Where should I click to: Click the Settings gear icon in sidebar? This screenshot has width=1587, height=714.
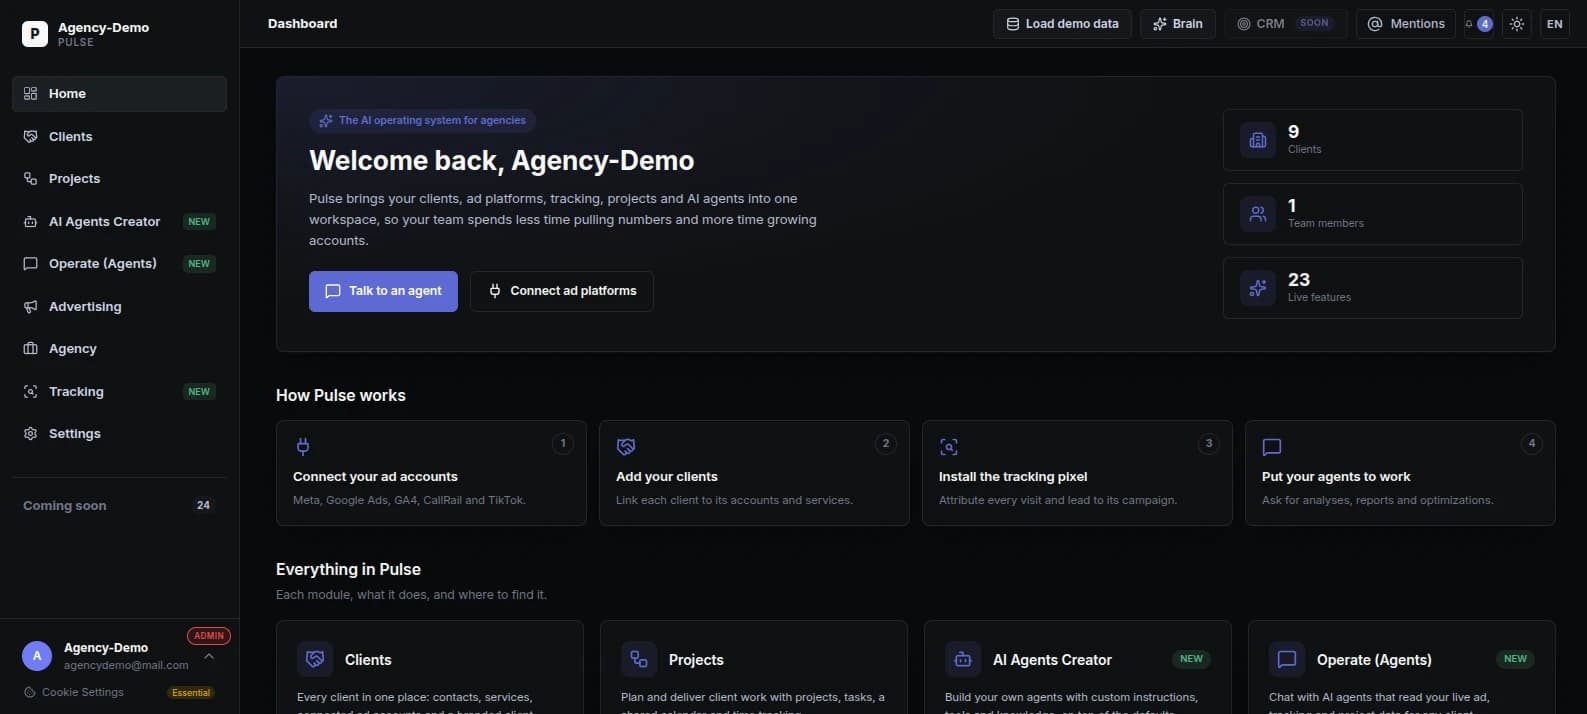(x=30, y=433)
